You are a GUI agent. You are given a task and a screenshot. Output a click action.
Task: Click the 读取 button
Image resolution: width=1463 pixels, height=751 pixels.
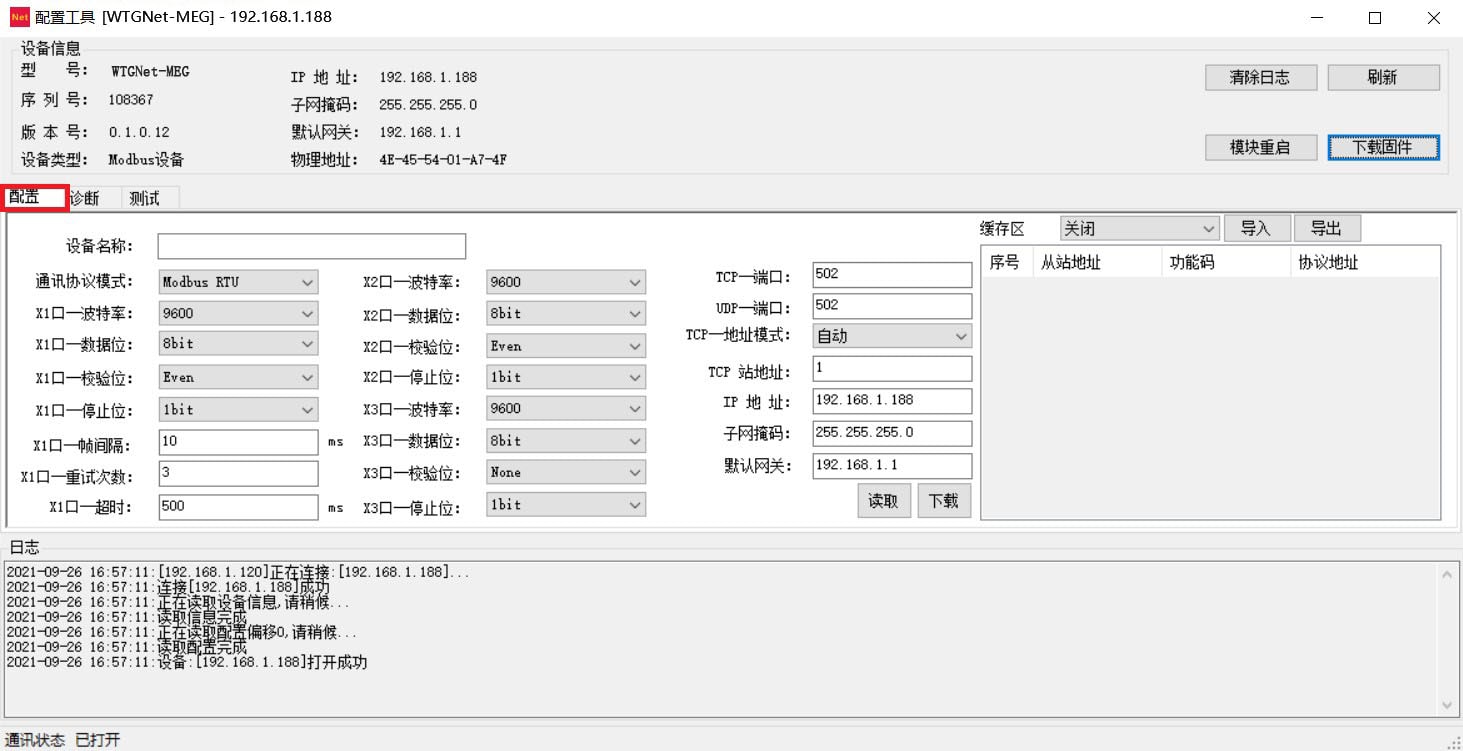click(x=884, y=501)
